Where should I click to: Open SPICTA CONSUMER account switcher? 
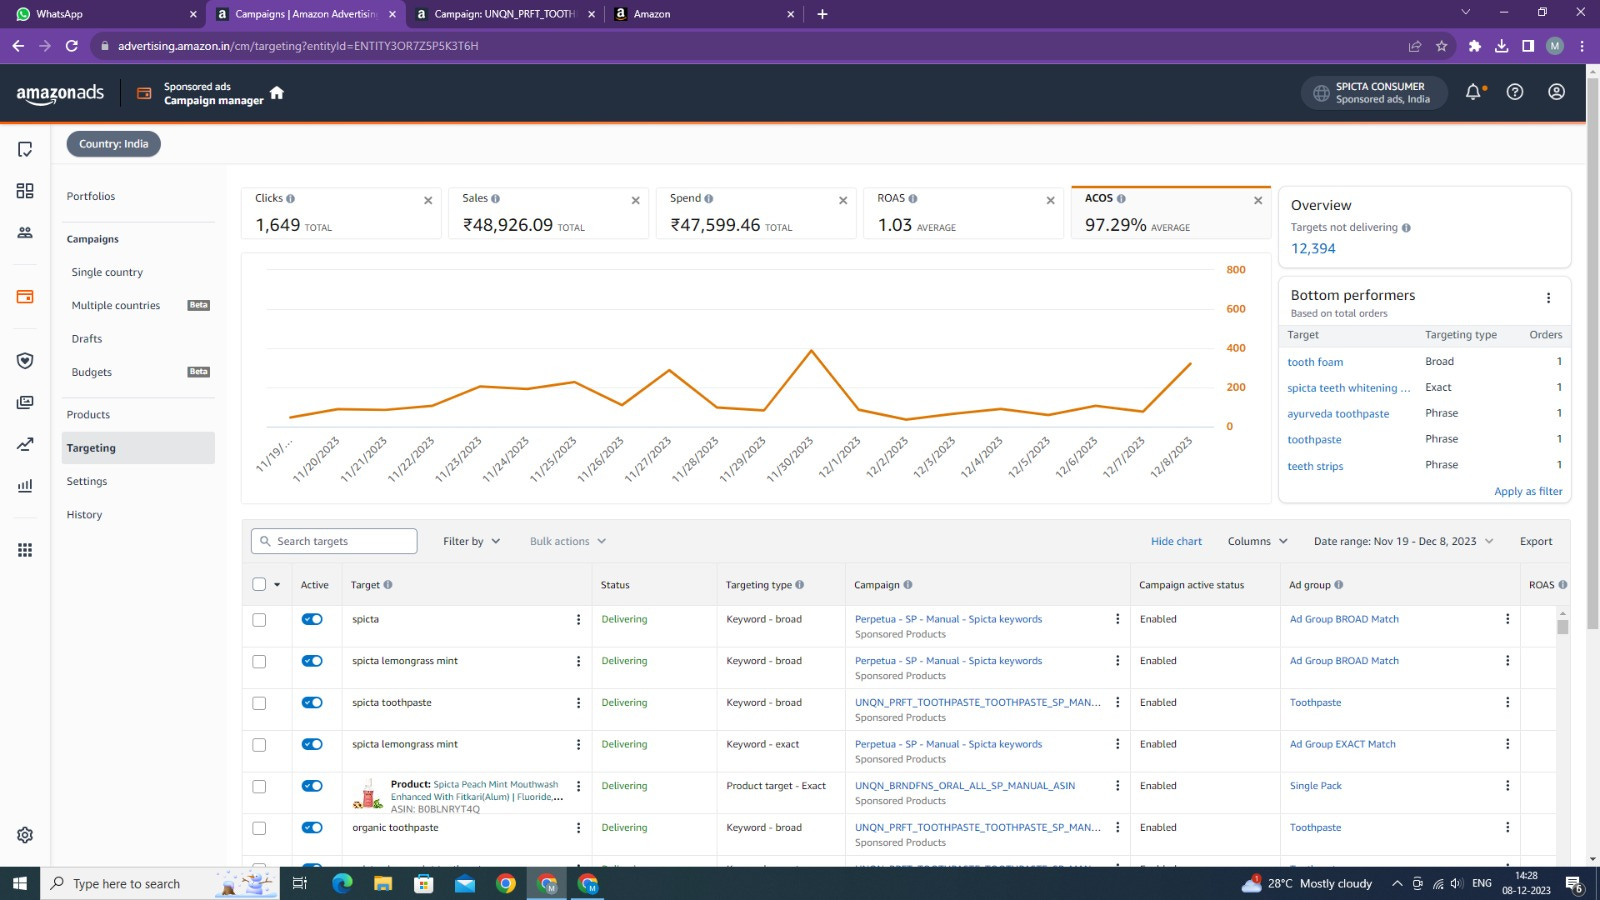(x=1373, y=93)
